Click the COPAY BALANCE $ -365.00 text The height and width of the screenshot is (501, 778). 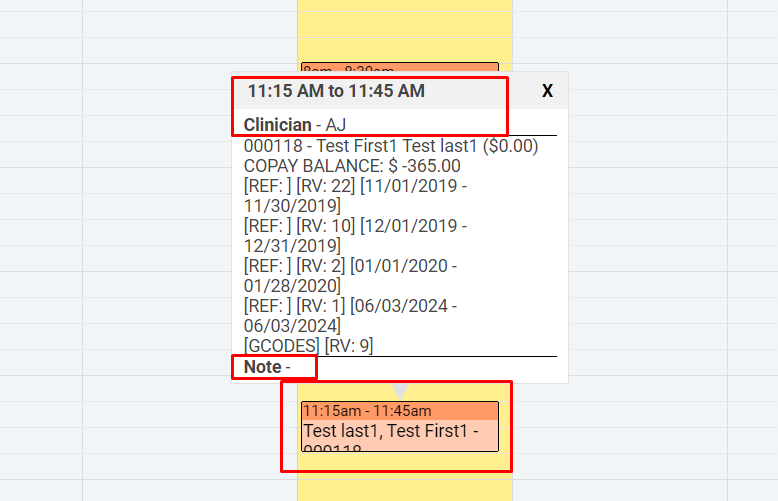[x=352, y=166]
